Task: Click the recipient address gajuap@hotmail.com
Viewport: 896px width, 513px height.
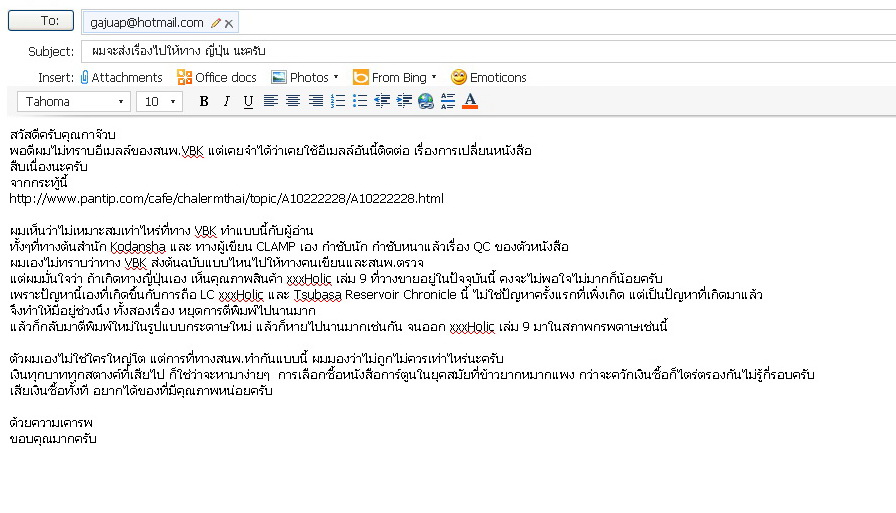Action: [x=147, y=23]
